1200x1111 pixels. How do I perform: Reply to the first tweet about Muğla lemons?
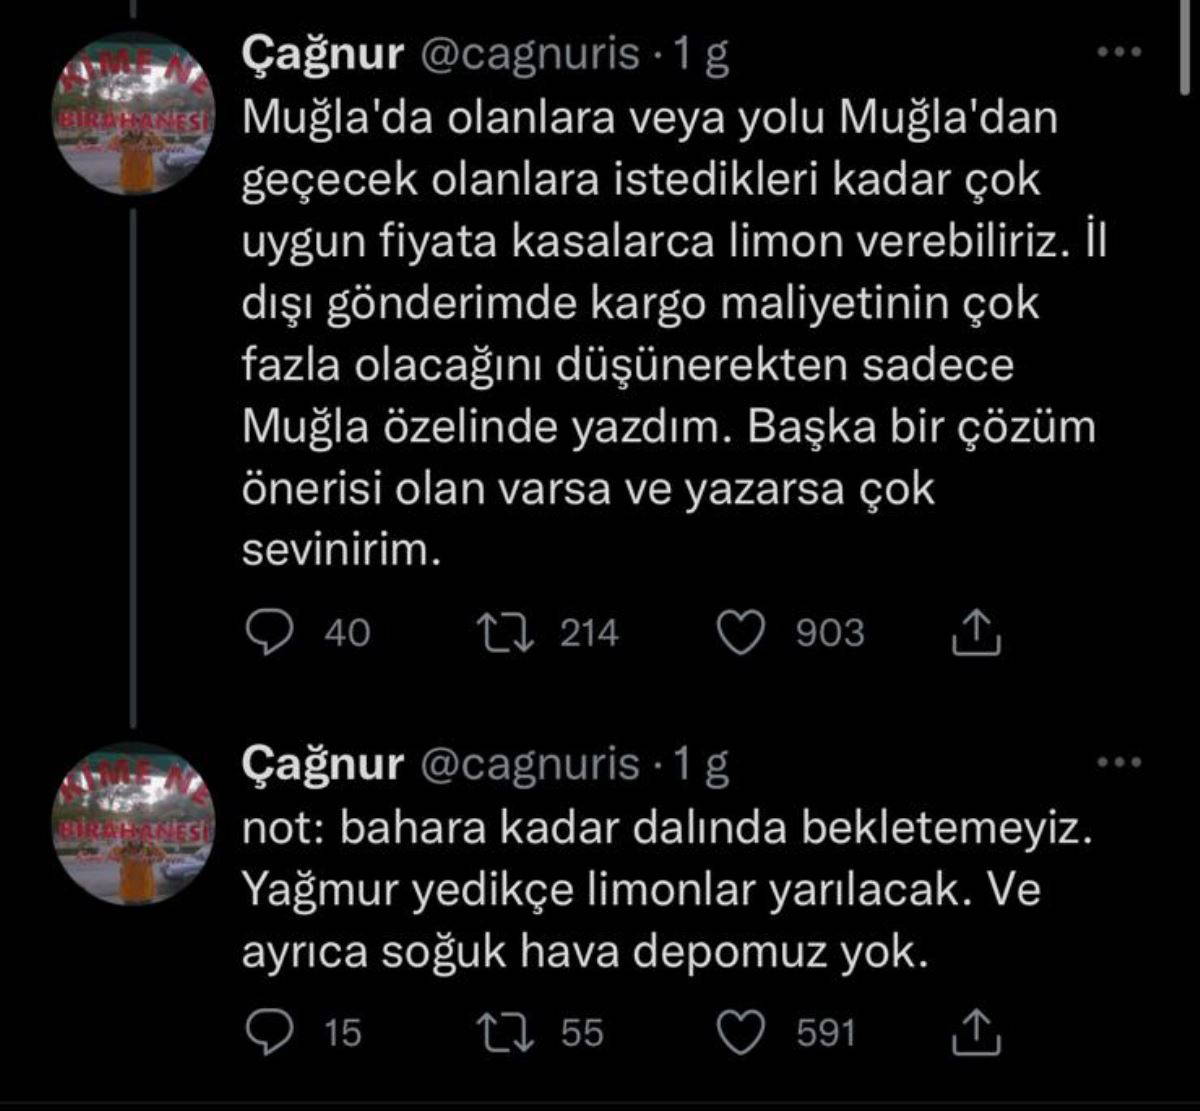(267, 633)
